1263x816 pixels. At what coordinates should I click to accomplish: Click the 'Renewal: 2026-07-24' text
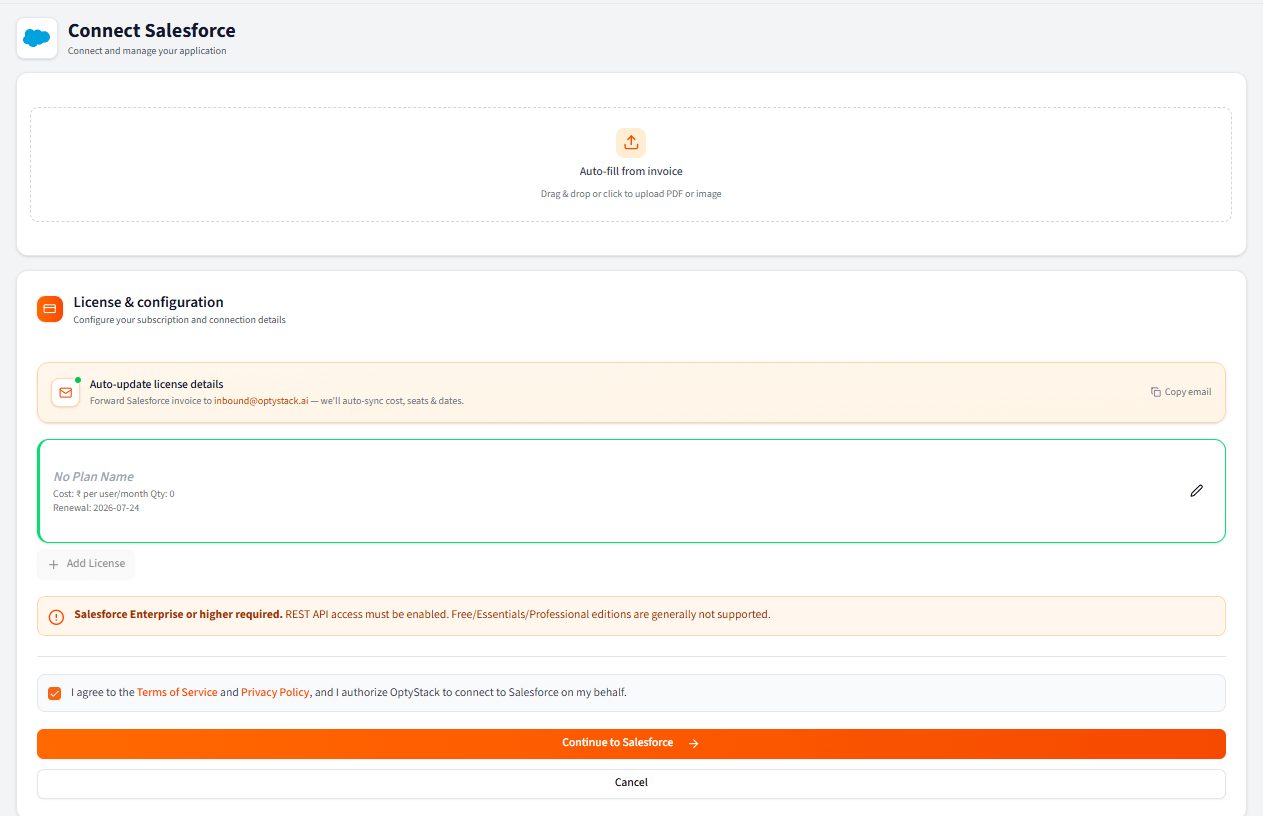coord(96,508)
